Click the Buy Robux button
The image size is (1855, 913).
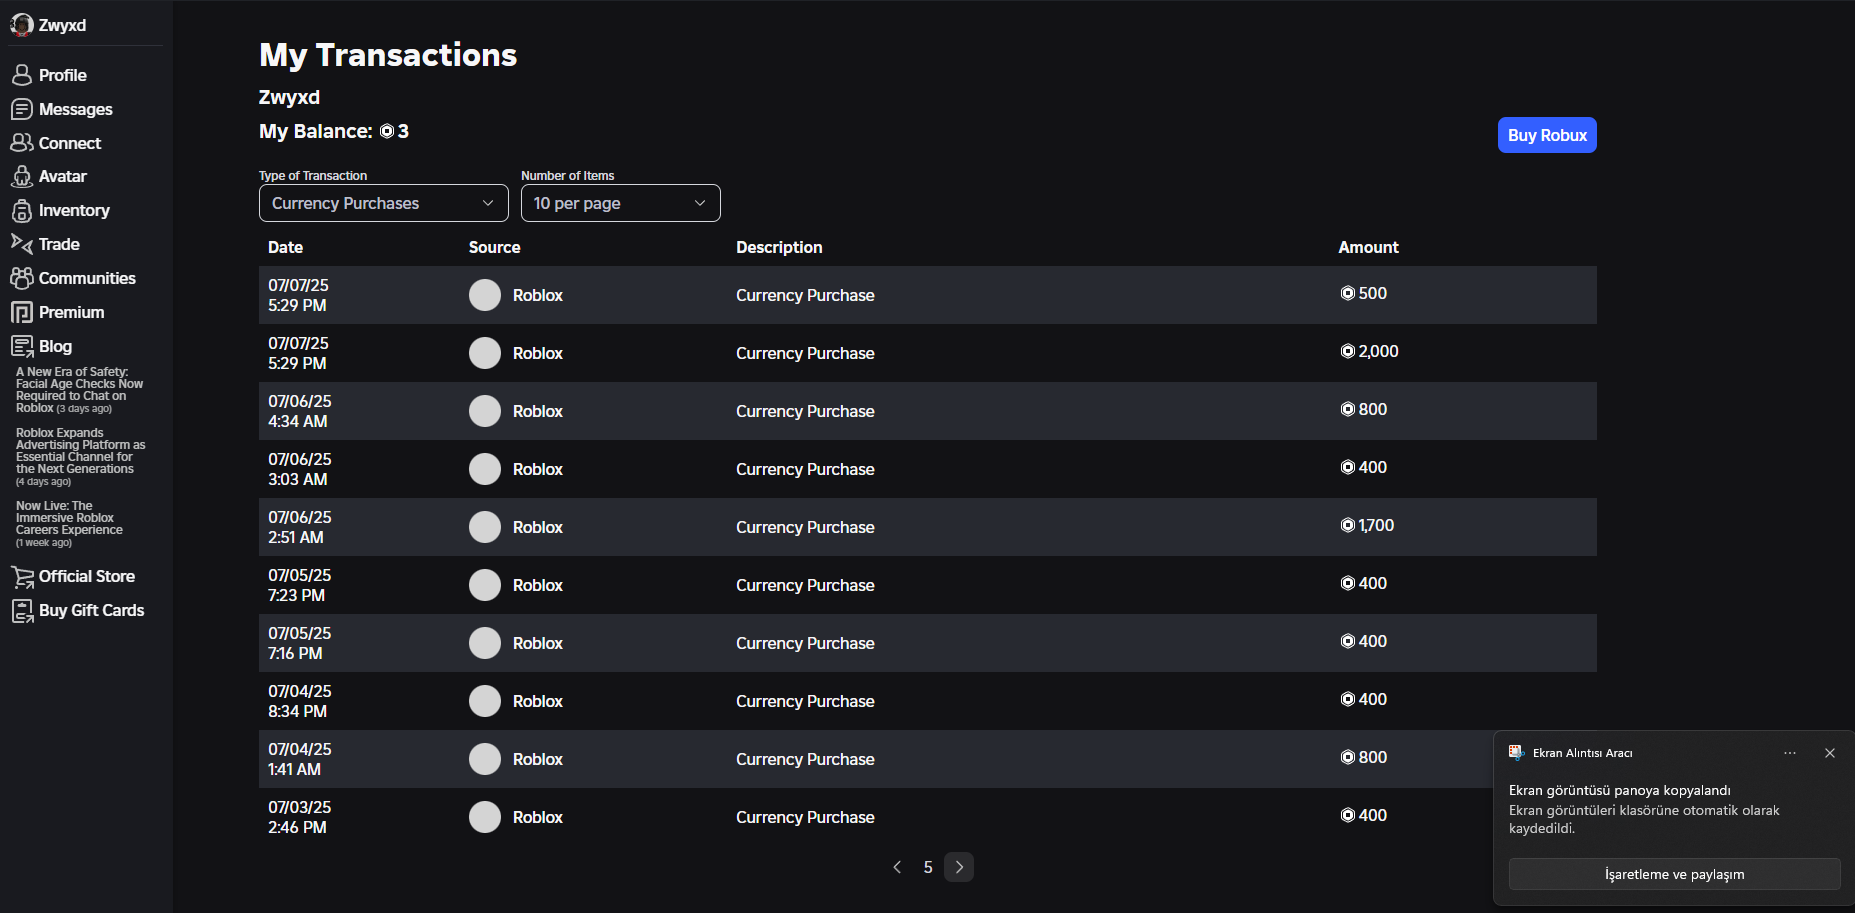coord(1547,135)
